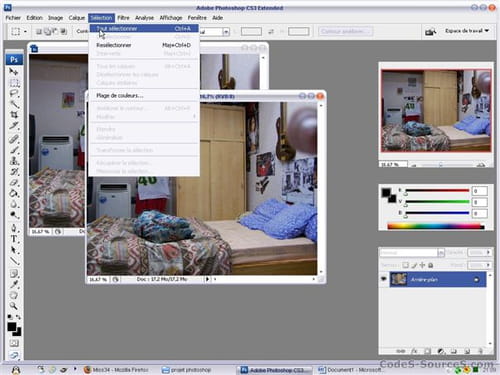The width and height of the screenshot is (500, 375).
Task: Select the Crop tool
Action: click(14, 115)
